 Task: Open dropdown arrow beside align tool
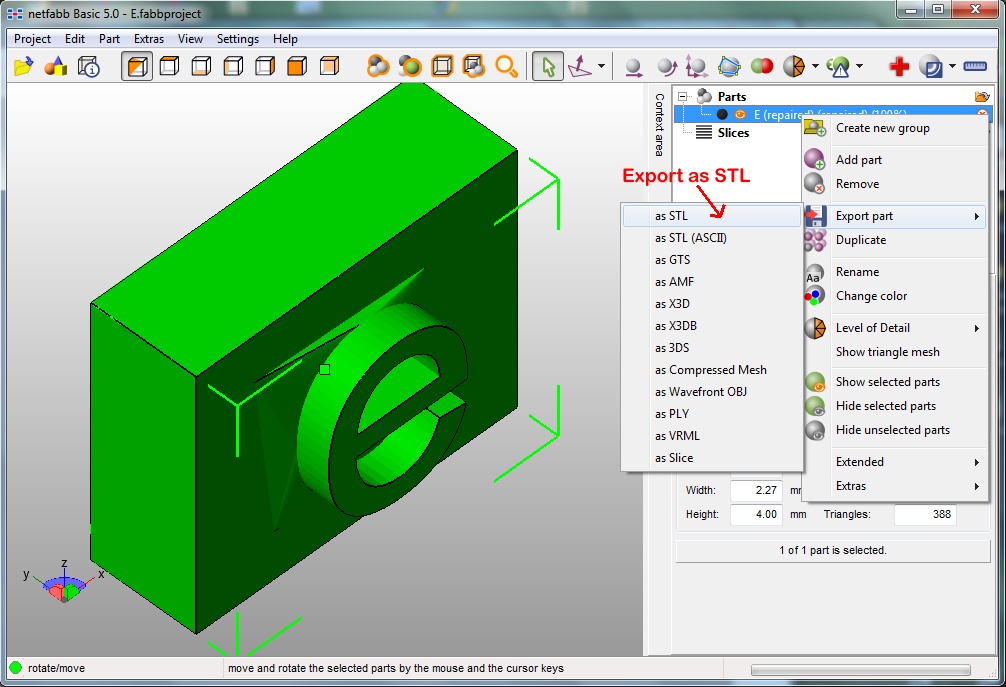(601, 66)
